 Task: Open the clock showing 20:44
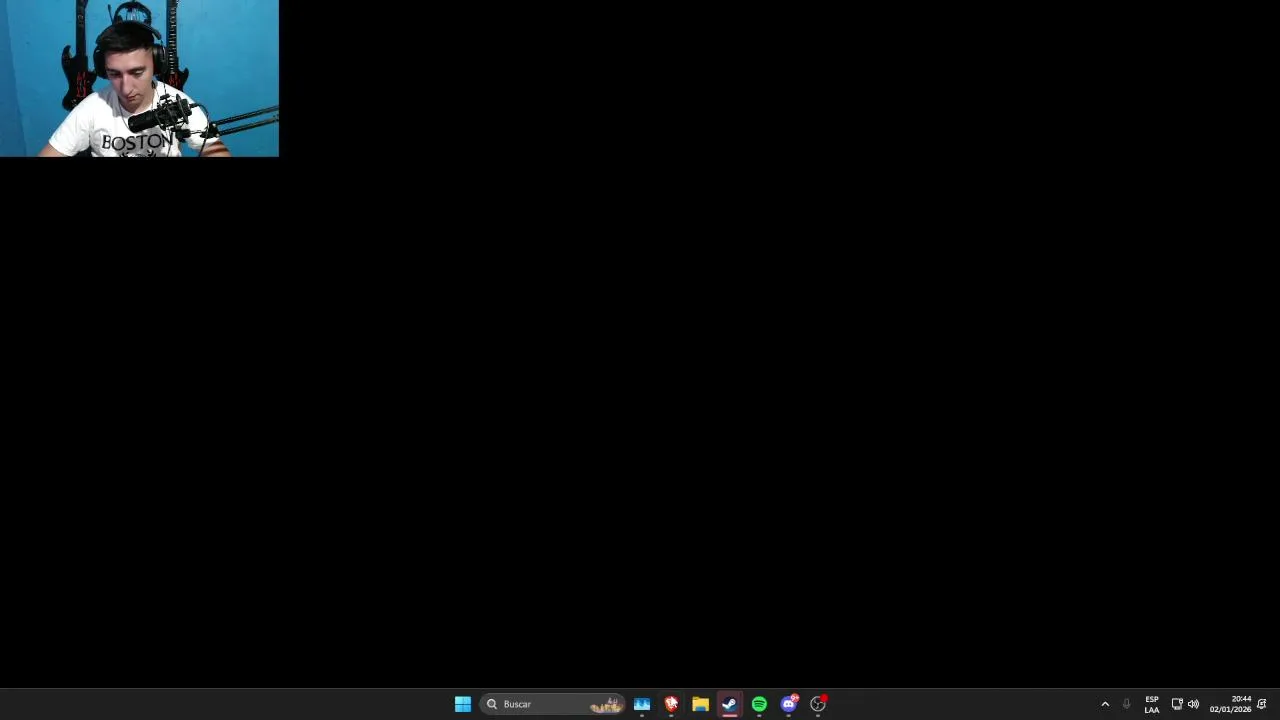(x=1230, y=704)
